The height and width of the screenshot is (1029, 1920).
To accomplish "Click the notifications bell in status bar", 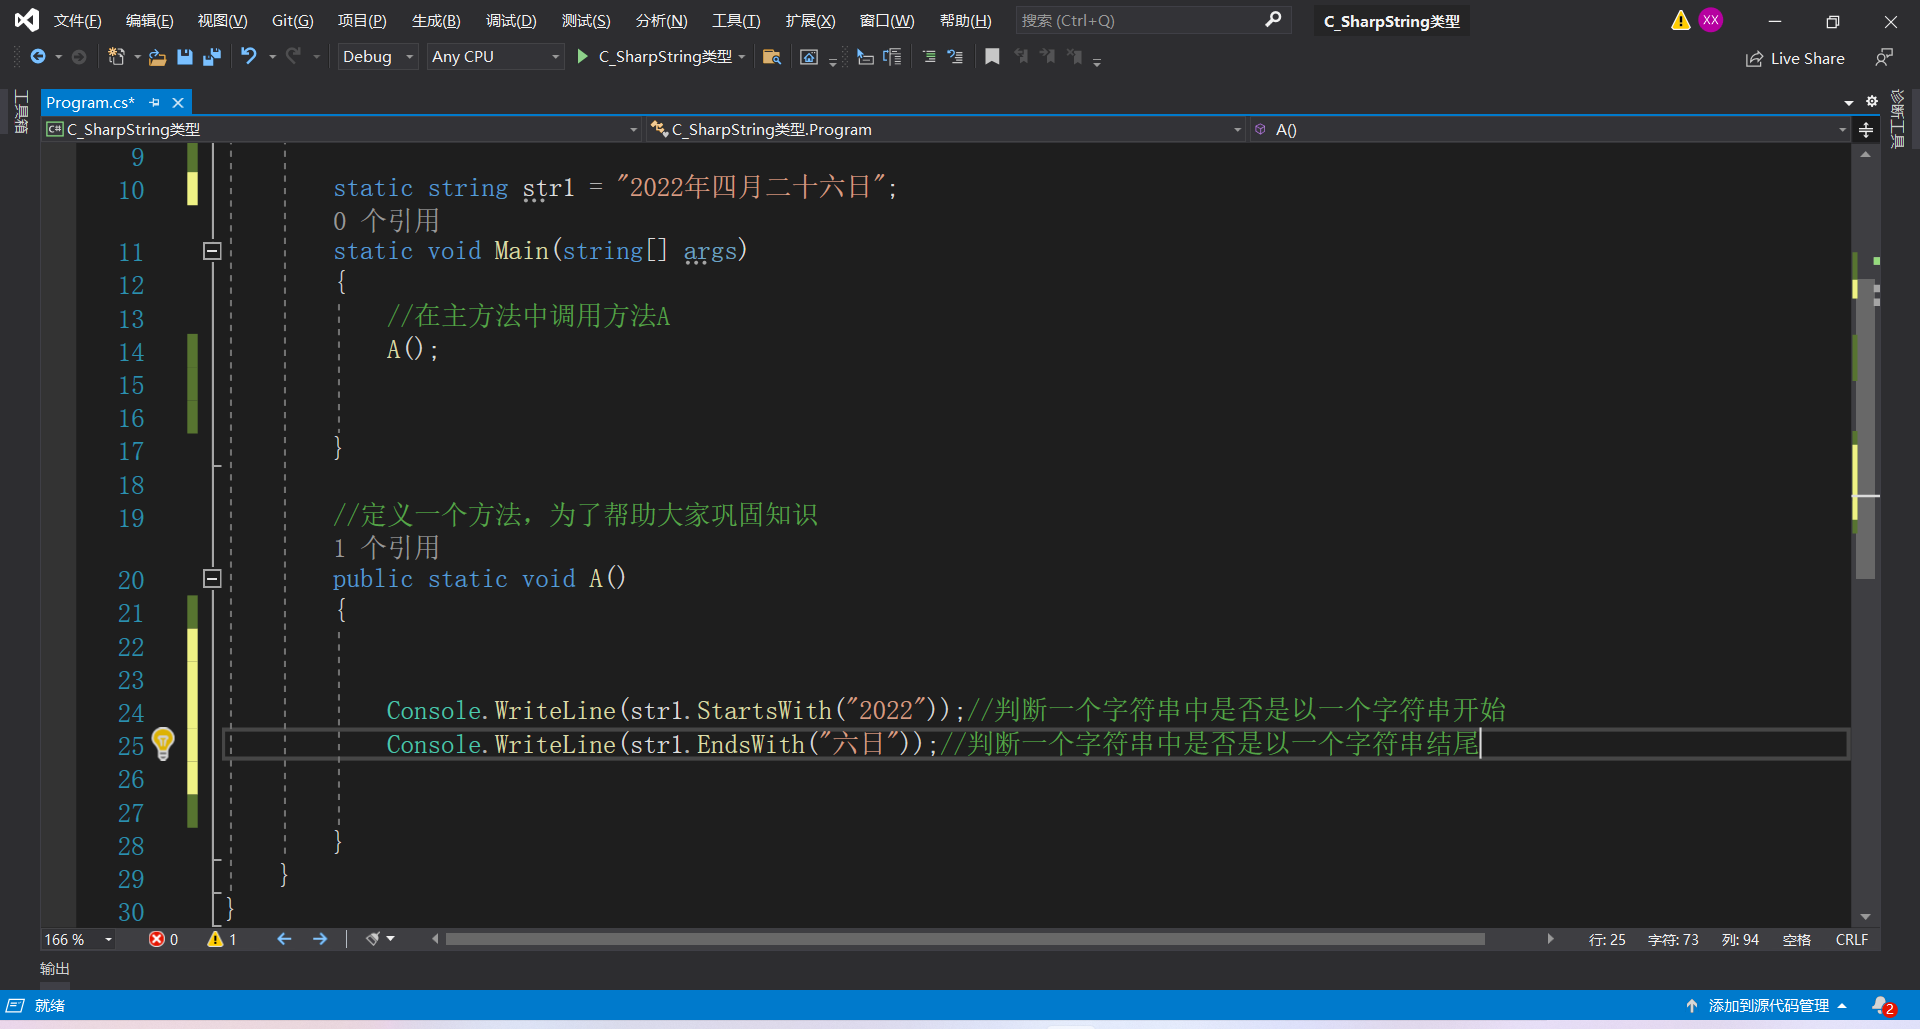I will point(1882,1006).
